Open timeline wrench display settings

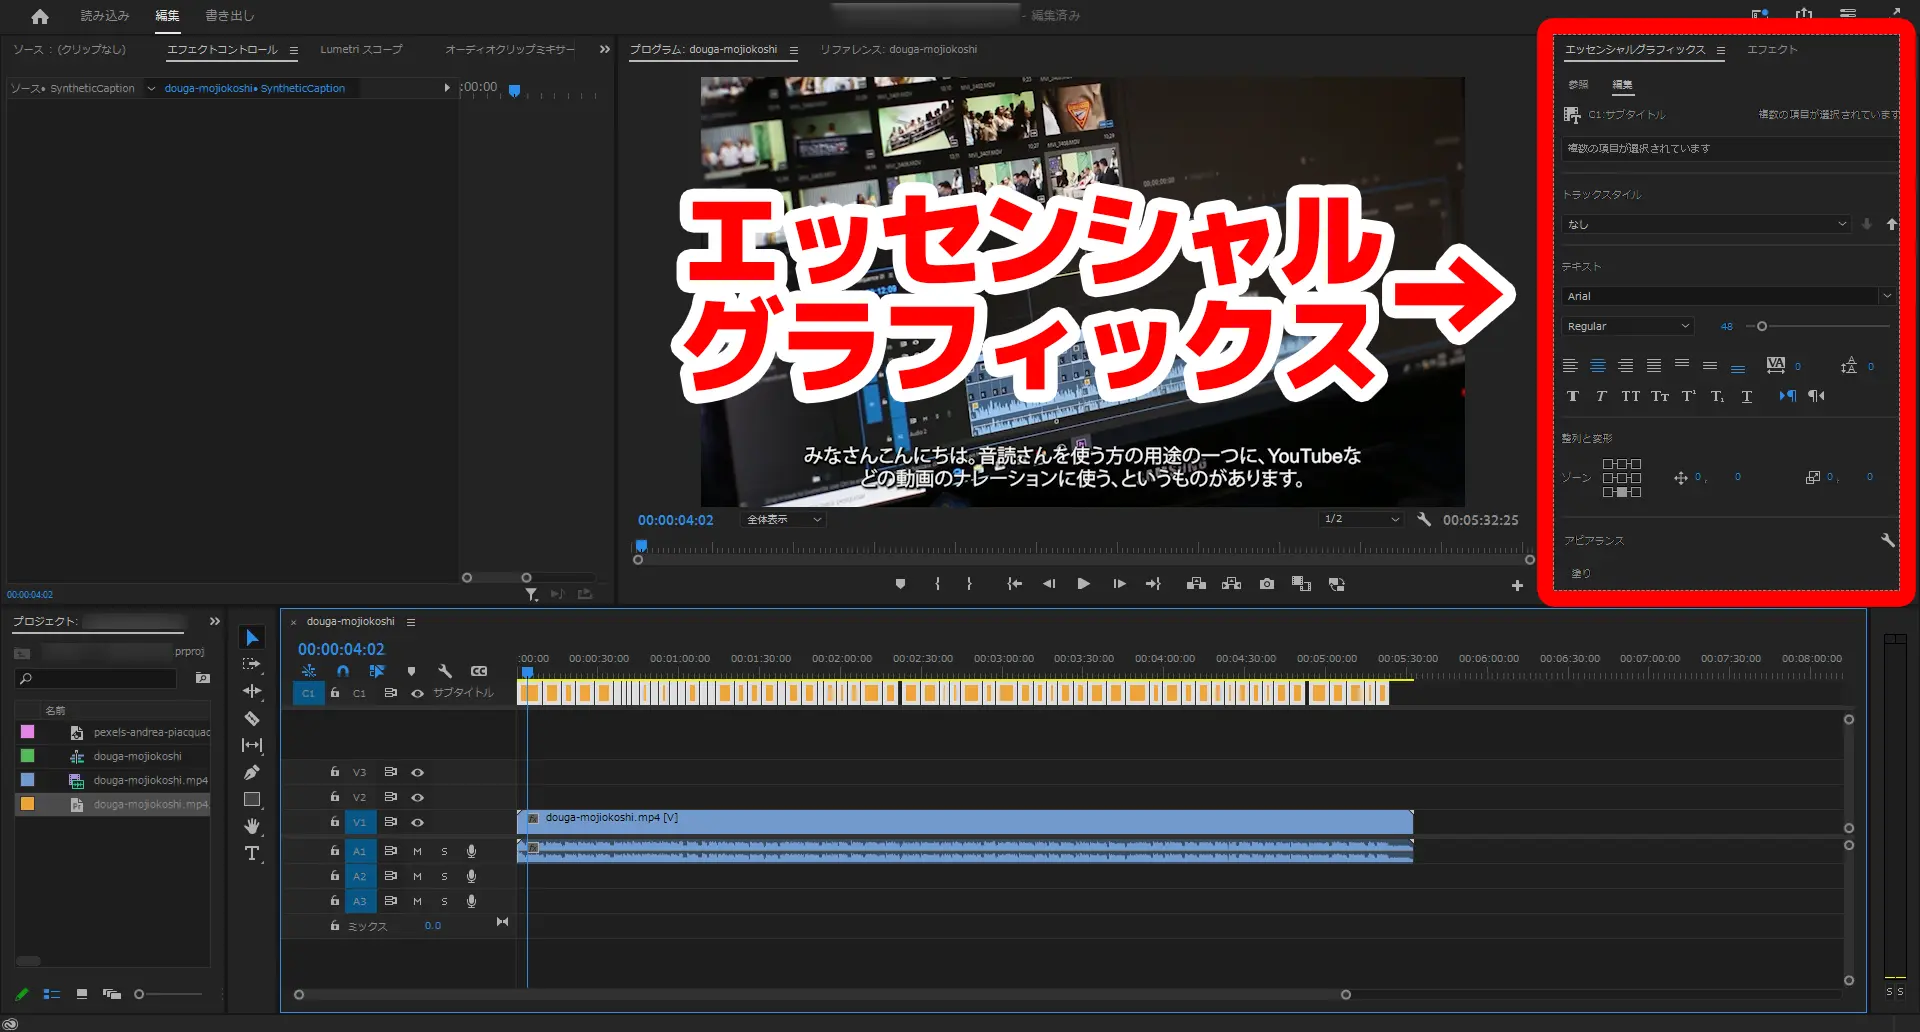click(x=445, y=671)
